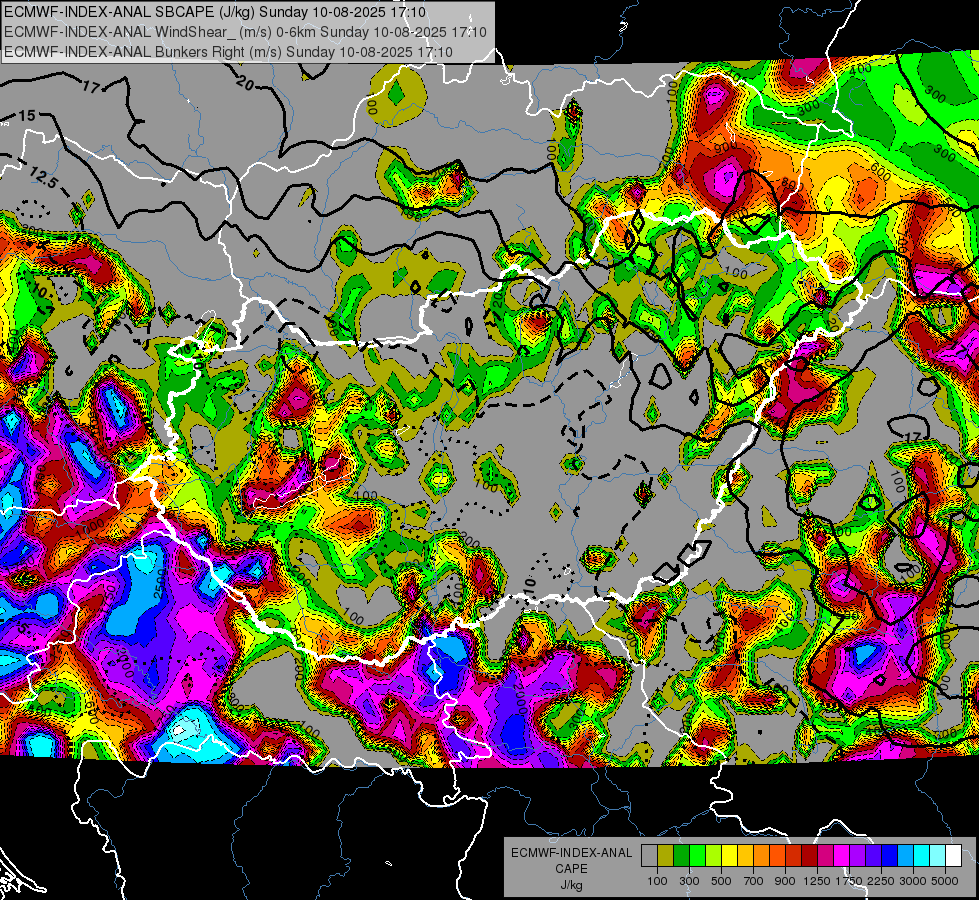Select the bright green legend swatch
The height and width of the screenshot is (900, 979).
tap(697, 856)
